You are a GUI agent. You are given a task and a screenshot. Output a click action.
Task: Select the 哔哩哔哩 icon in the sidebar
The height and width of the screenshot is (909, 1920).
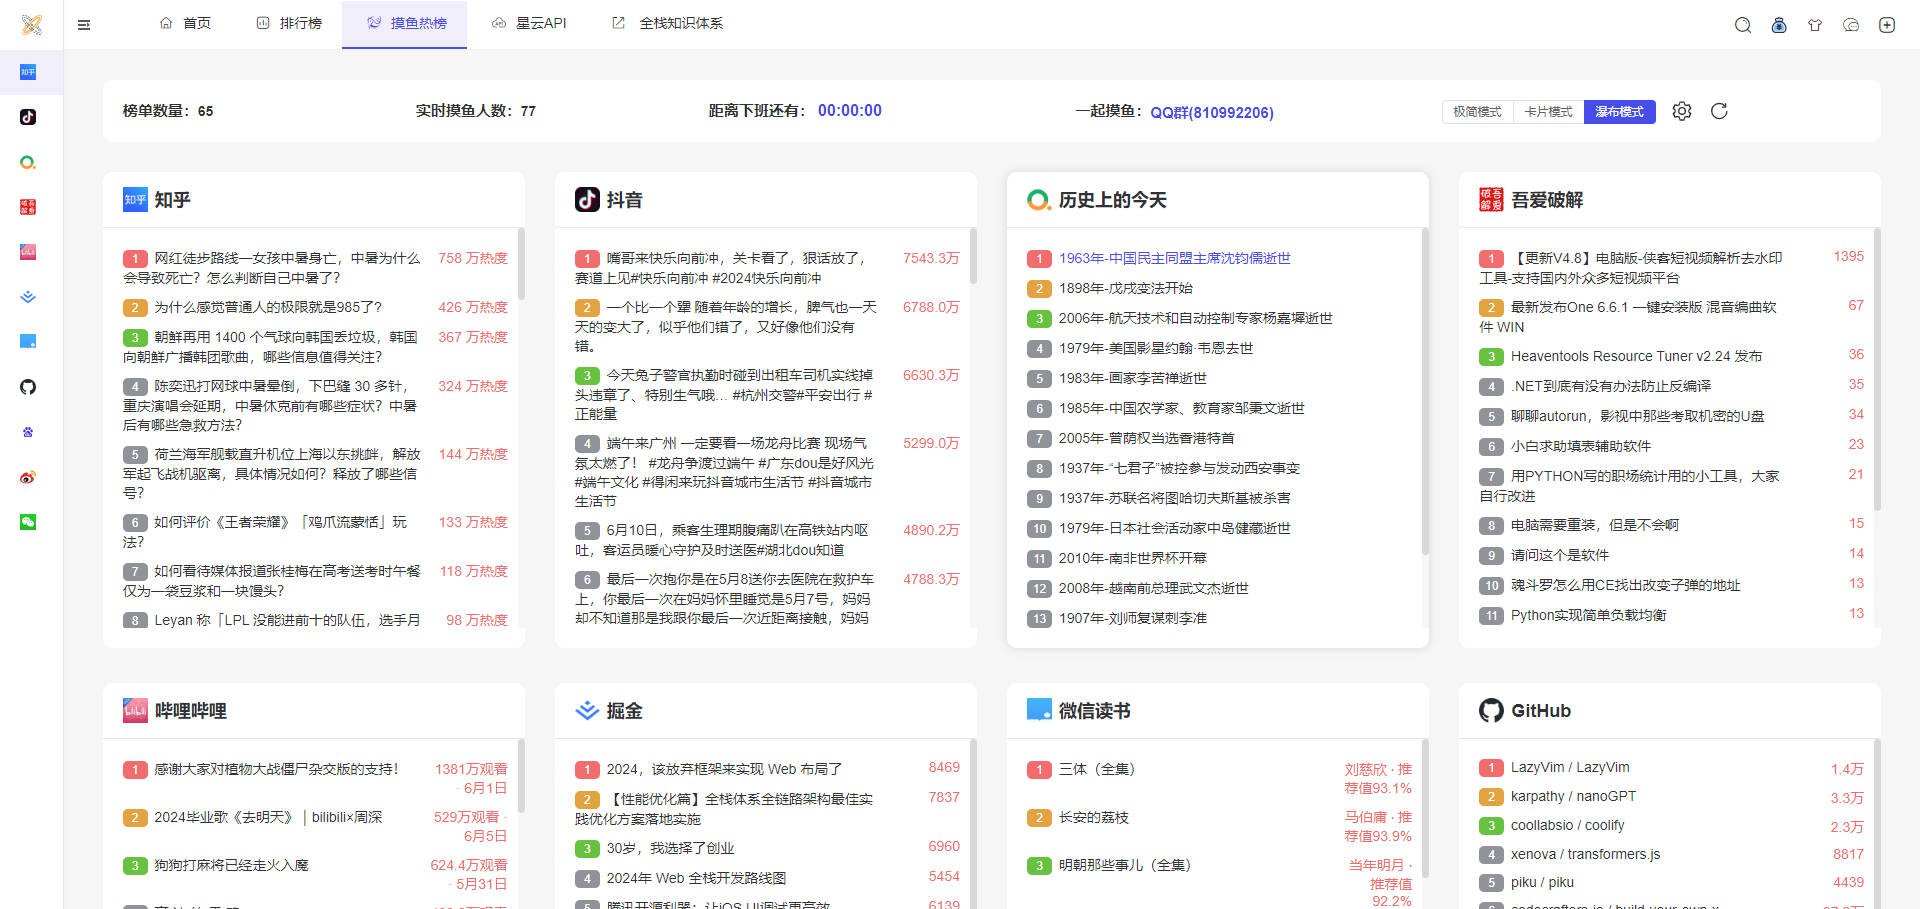28,252
